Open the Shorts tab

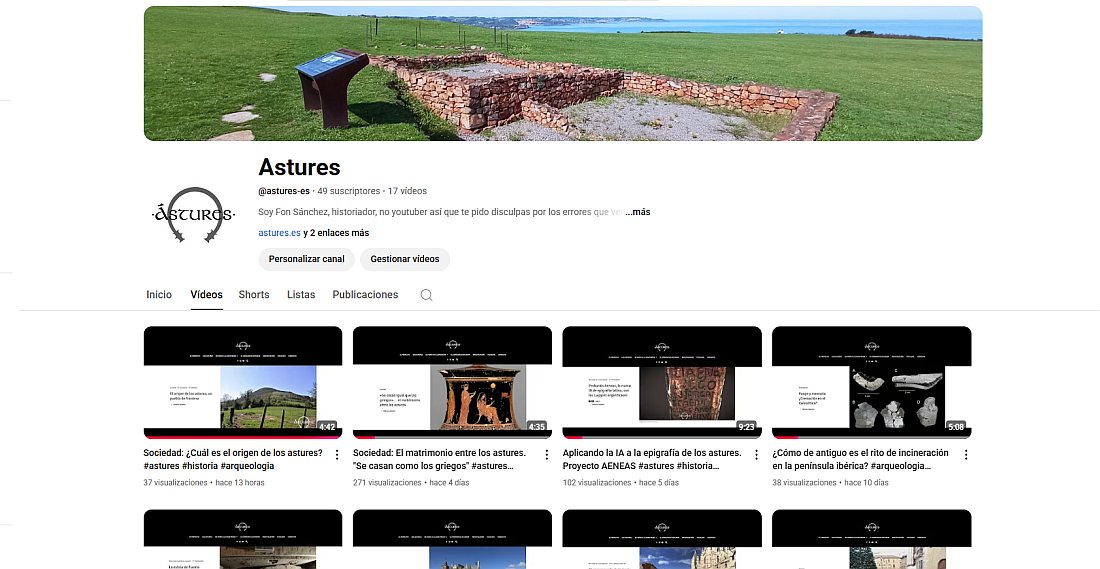[254, 295]
